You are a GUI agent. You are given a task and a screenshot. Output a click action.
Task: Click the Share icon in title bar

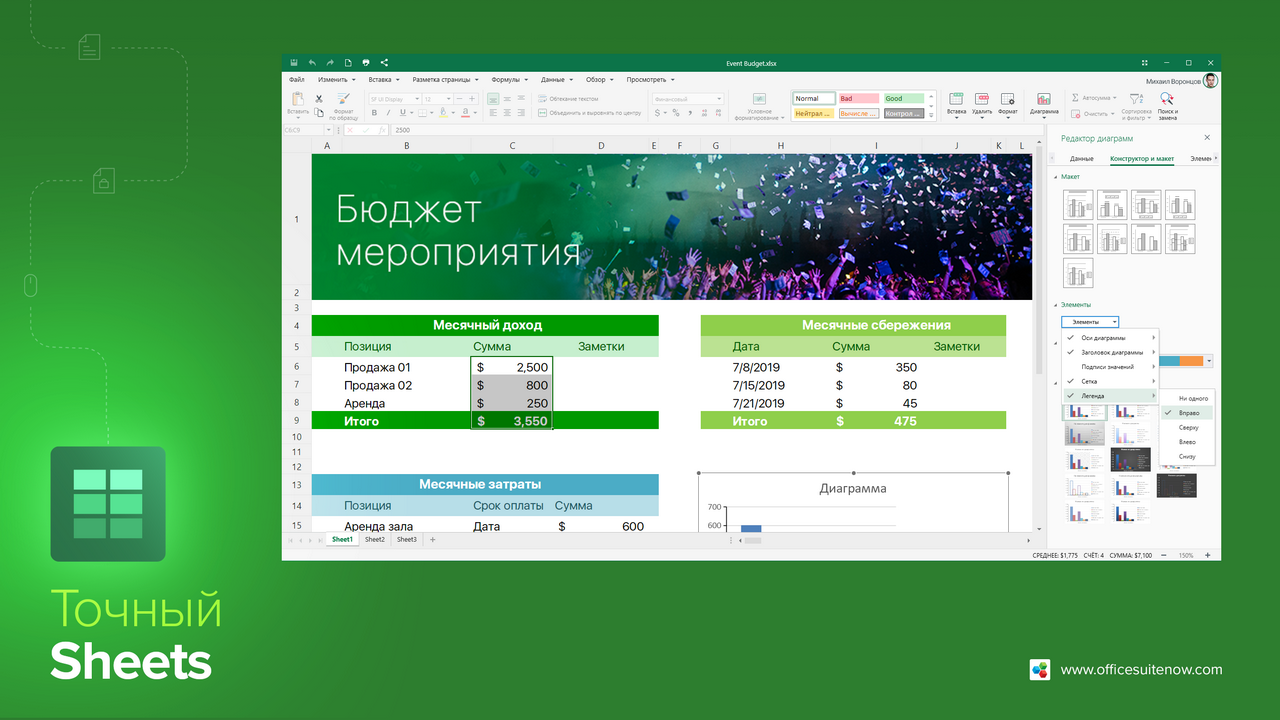pyautogui.click(x=384, y=63)
